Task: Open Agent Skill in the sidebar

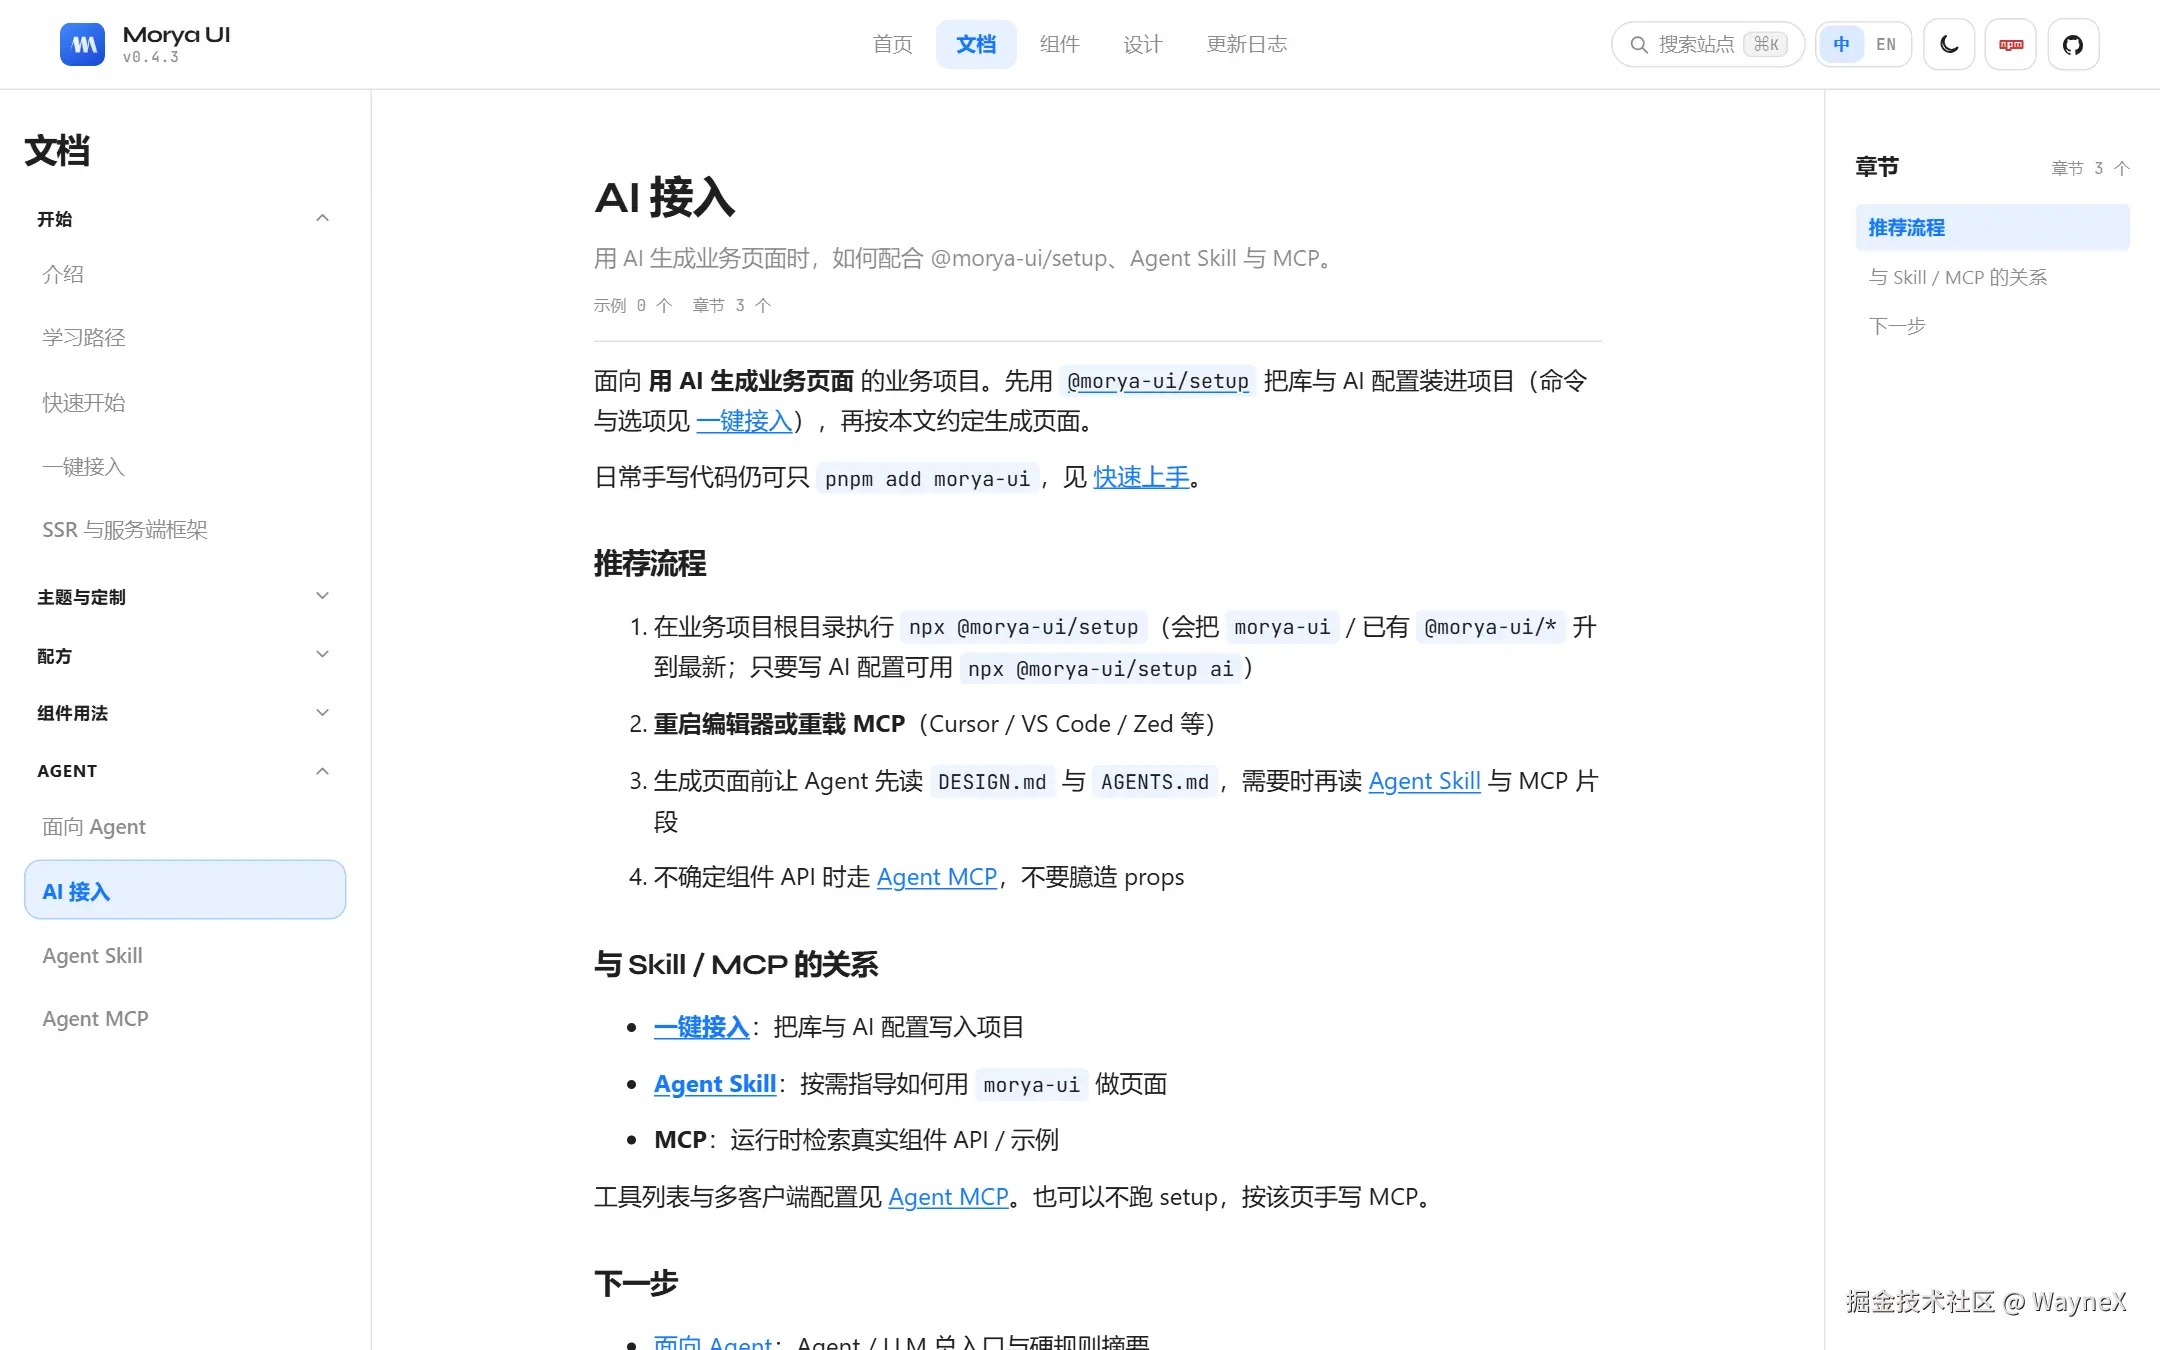Action: tap(92, 955)
